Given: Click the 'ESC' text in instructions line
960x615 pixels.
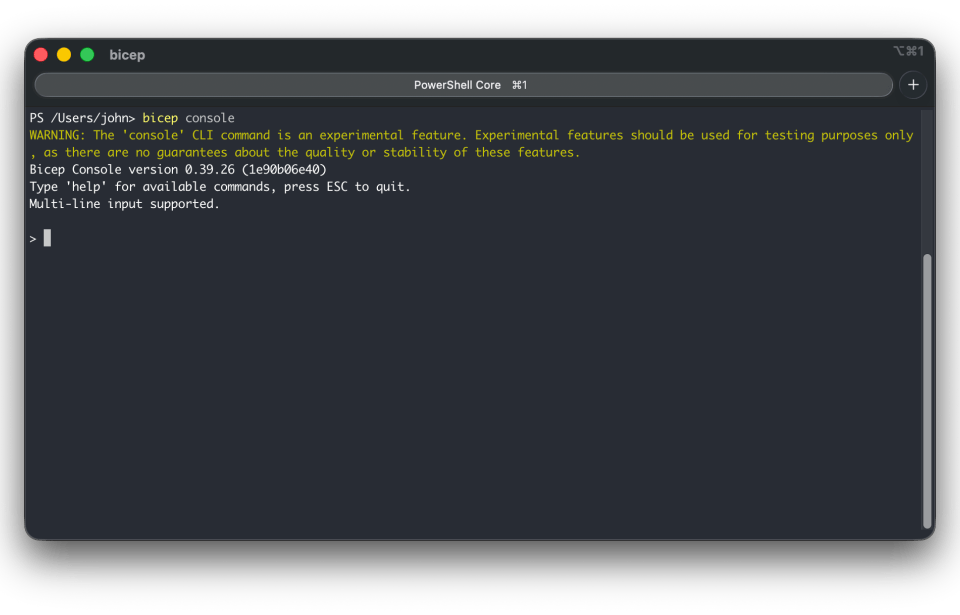Looking at the screenshot, I should (338, 186).
